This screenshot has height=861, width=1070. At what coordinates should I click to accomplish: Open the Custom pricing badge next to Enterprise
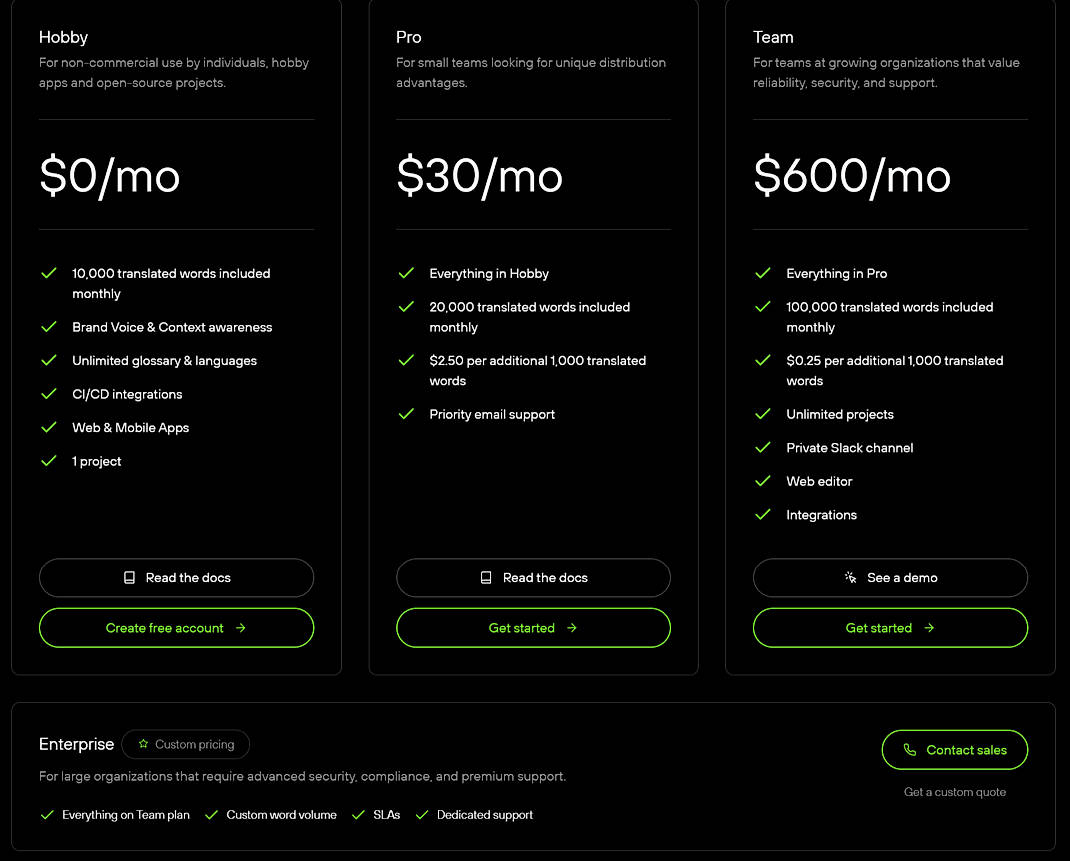(185, 744)
